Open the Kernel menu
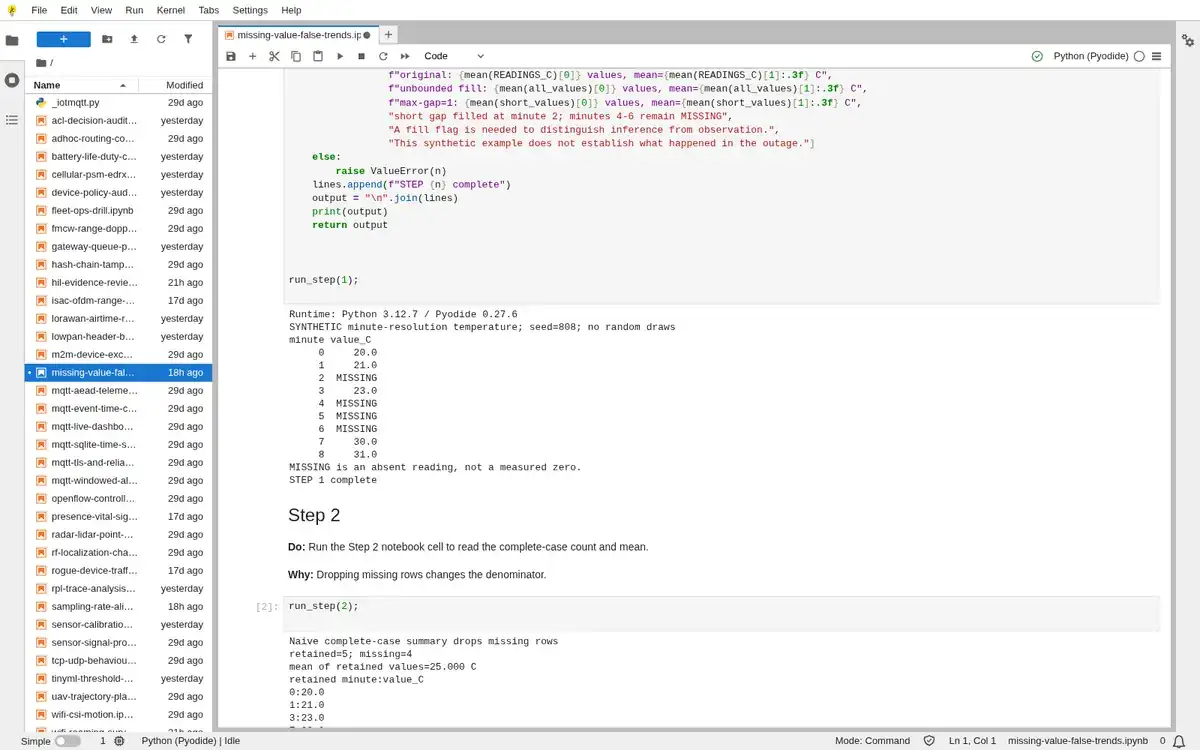The width and height of the screenshot is (1200, 750). pos(171,10)
